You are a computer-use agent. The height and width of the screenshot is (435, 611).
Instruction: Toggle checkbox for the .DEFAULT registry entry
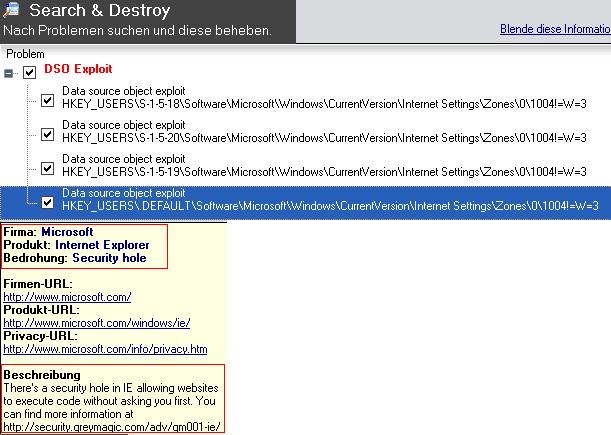[x=48, y=202]
